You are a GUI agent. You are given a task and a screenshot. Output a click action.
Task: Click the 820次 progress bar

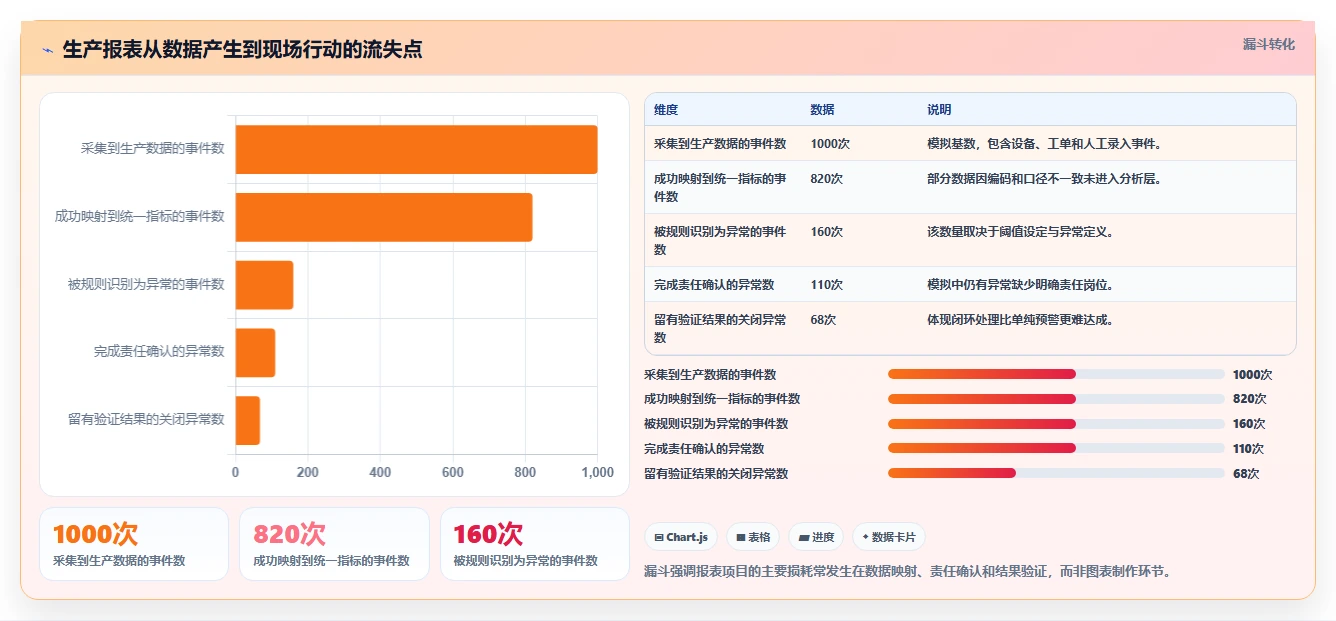[1056, 399]
